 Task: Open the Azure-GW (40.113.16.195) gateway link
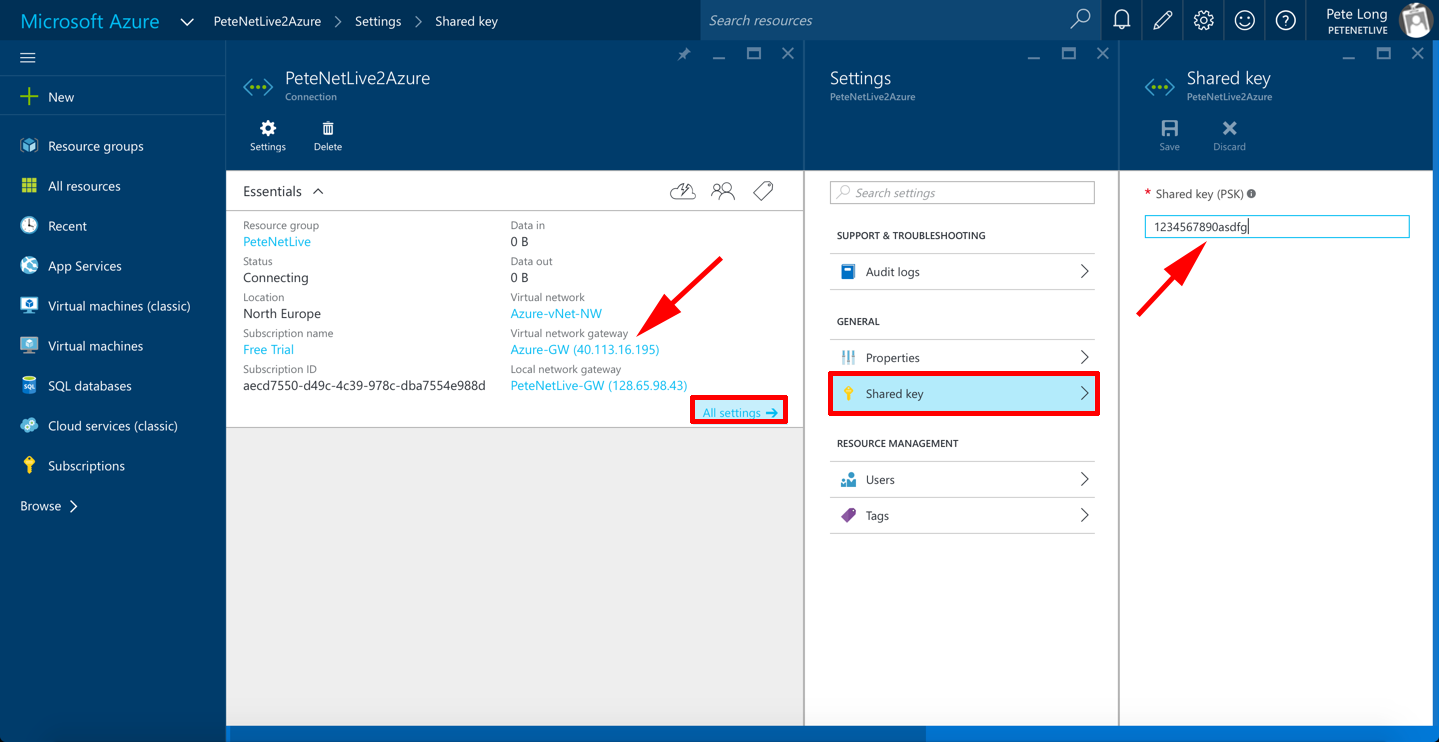coord(585,350)
